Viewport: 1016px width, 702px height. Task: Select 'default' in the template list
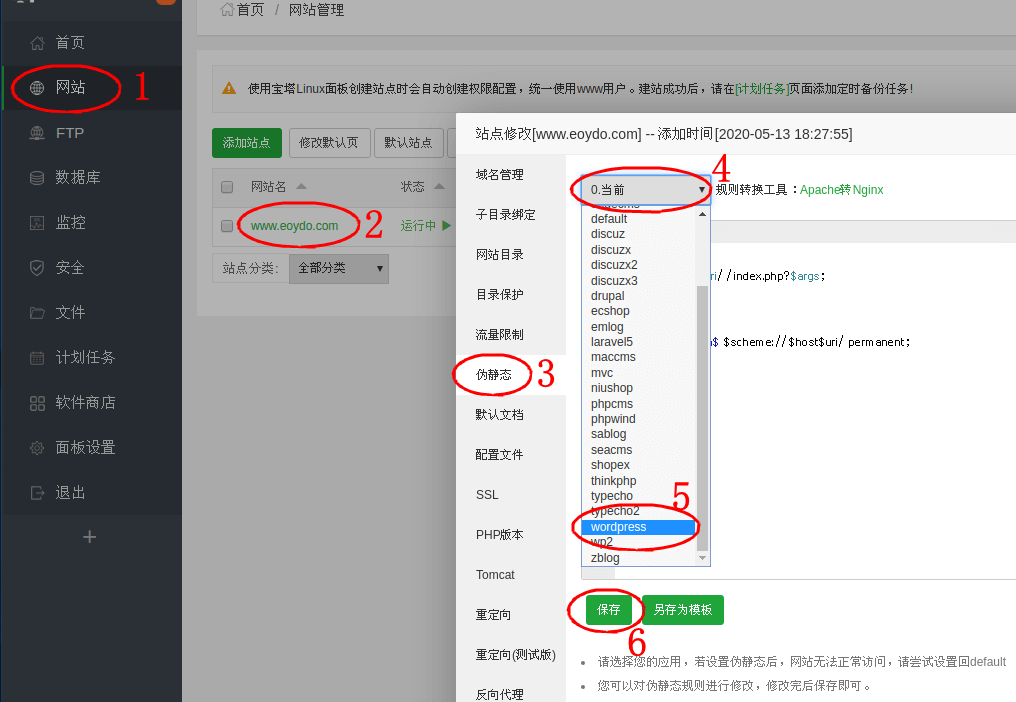click(639, 219)
